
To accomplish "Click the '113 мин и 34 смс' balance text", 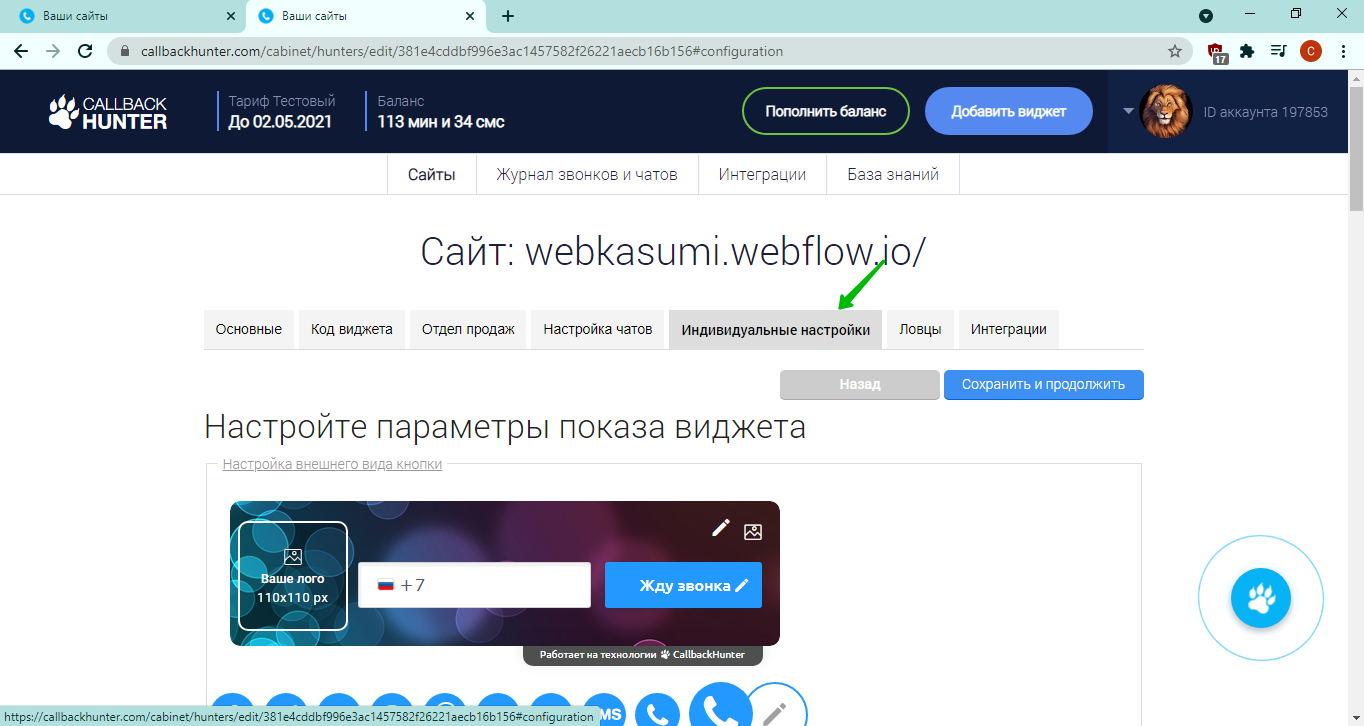I will [x=441, y=122].
